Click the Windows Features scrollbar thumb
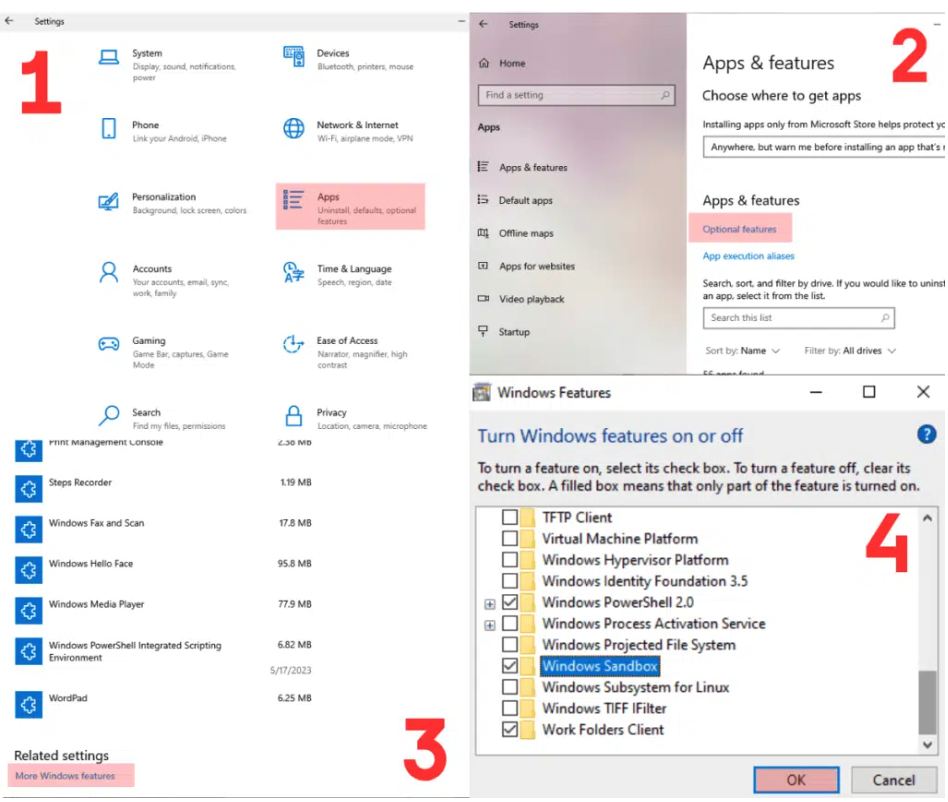The height and width of the screenshot is (802, 948). tap(927, 702)
